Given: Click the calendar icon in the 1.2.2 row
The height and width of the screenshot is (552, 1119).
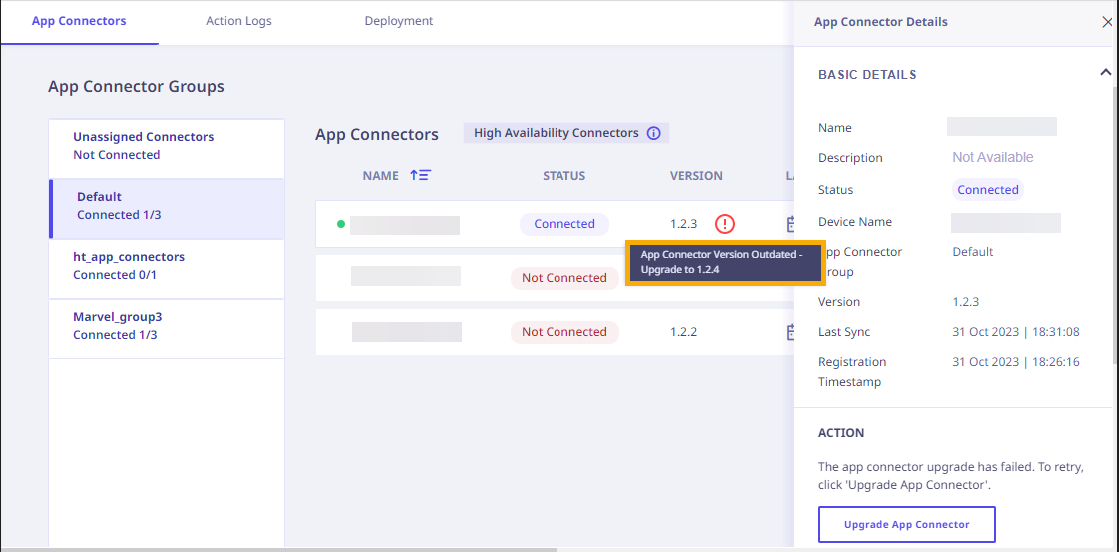Looking at the screenshot, I should pos(789,332).
